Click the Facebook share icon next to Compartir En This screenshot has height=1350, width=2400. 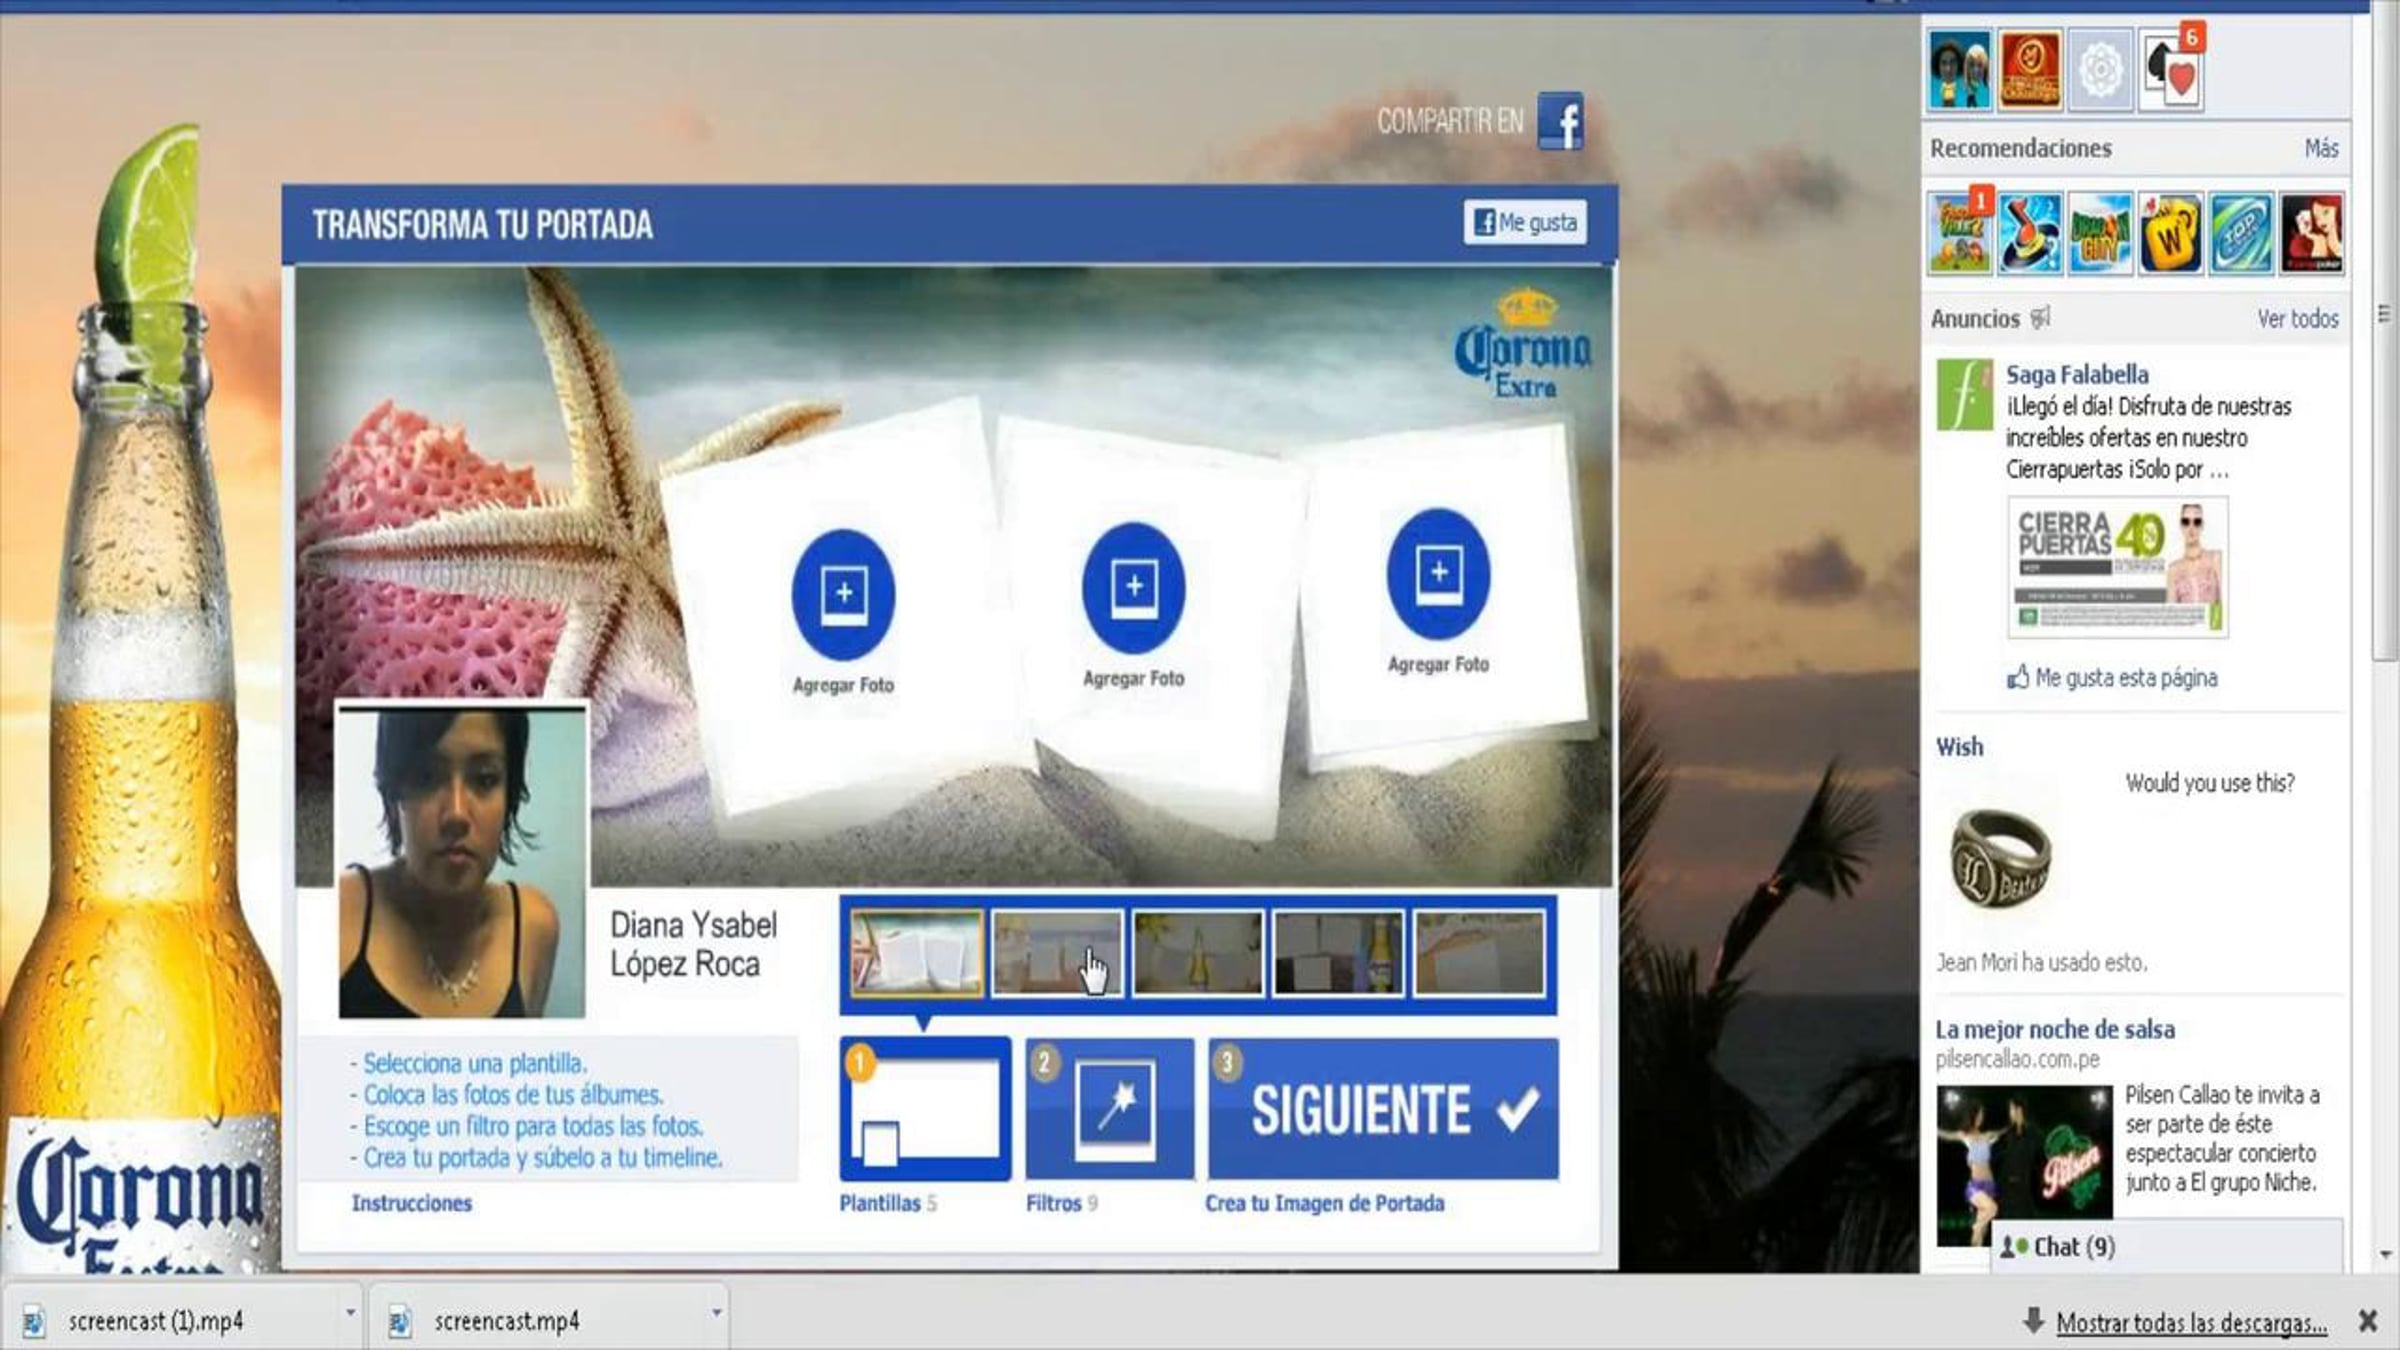tap(1560, 121)
